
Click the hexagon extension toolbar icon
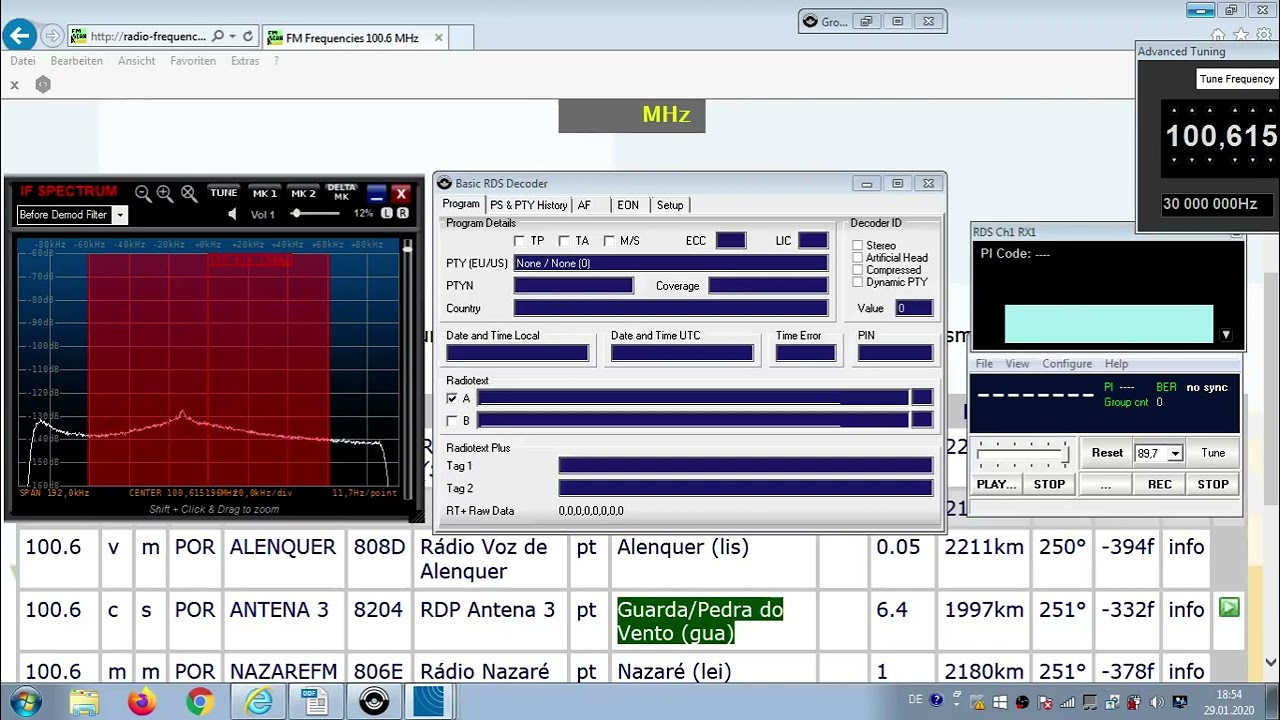pos(43,85)
